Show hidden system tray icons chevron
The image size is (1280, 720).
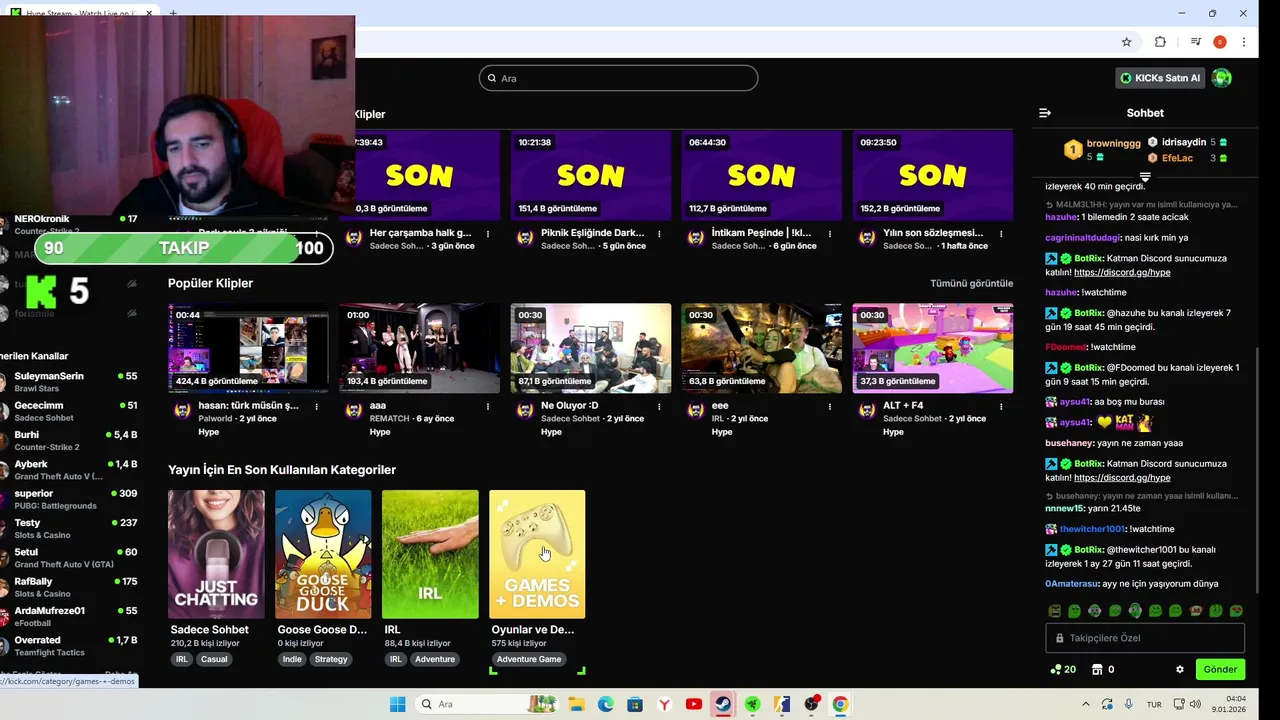click(x=1086, y=704)
